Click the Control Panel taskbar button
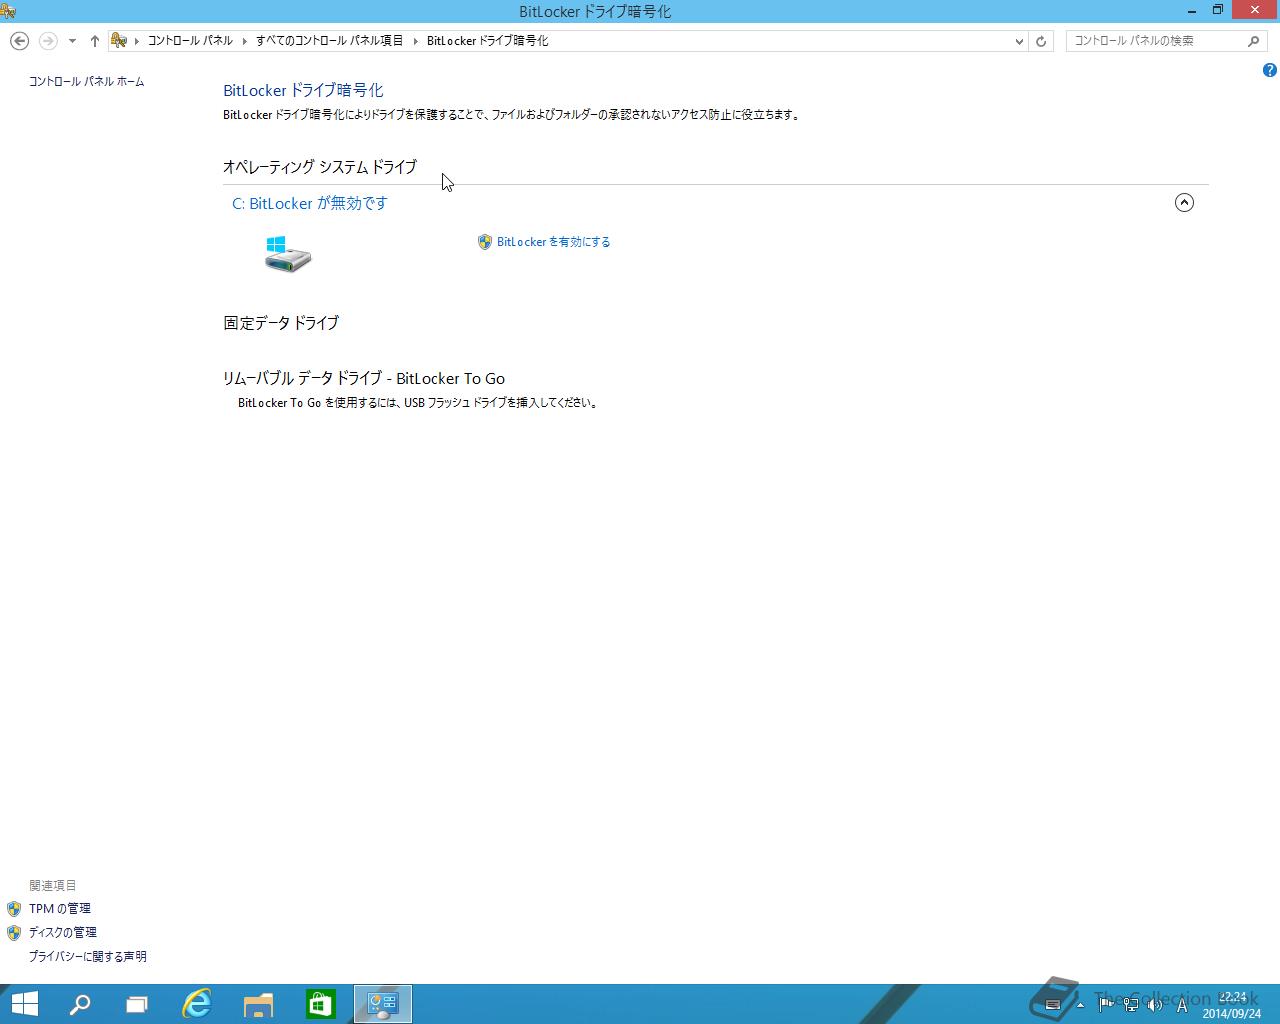The image size is (1280, 1024). [383, 1004]
